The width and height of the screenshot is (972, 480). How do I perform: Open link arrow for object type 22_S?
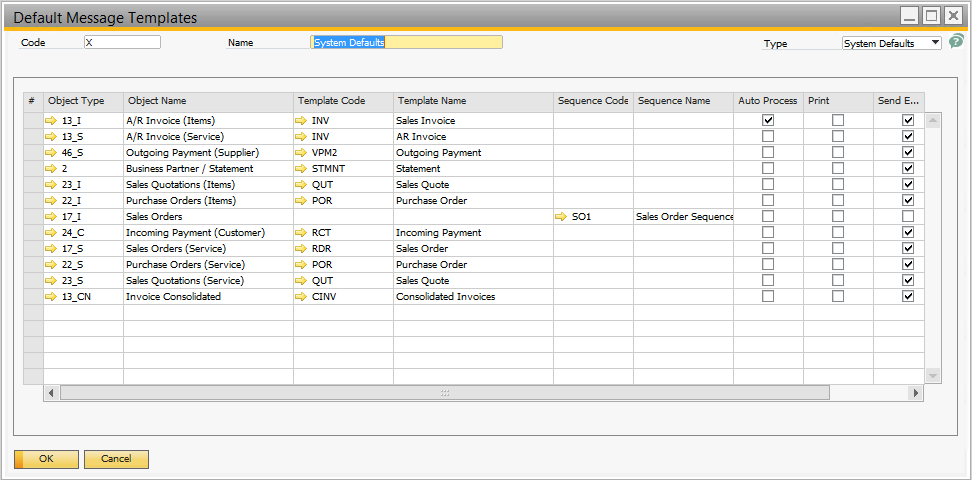coord(51,265)
